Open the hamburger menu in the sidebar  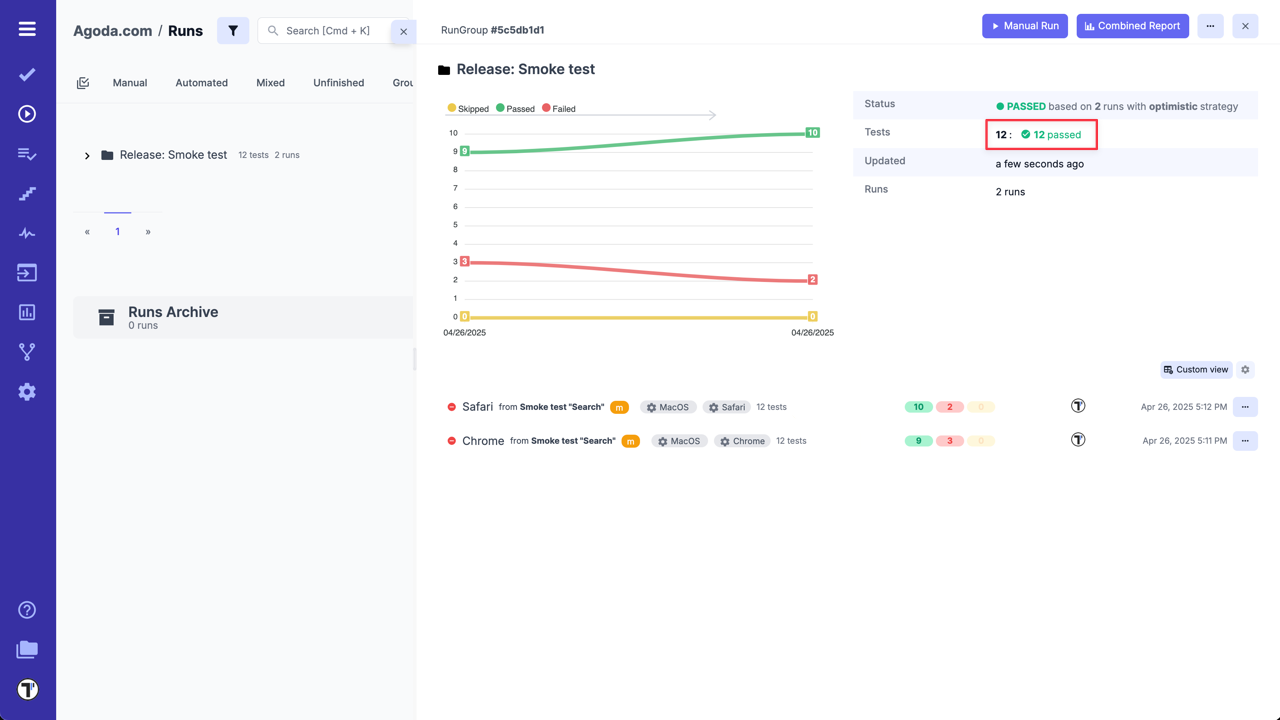point(27,29)
